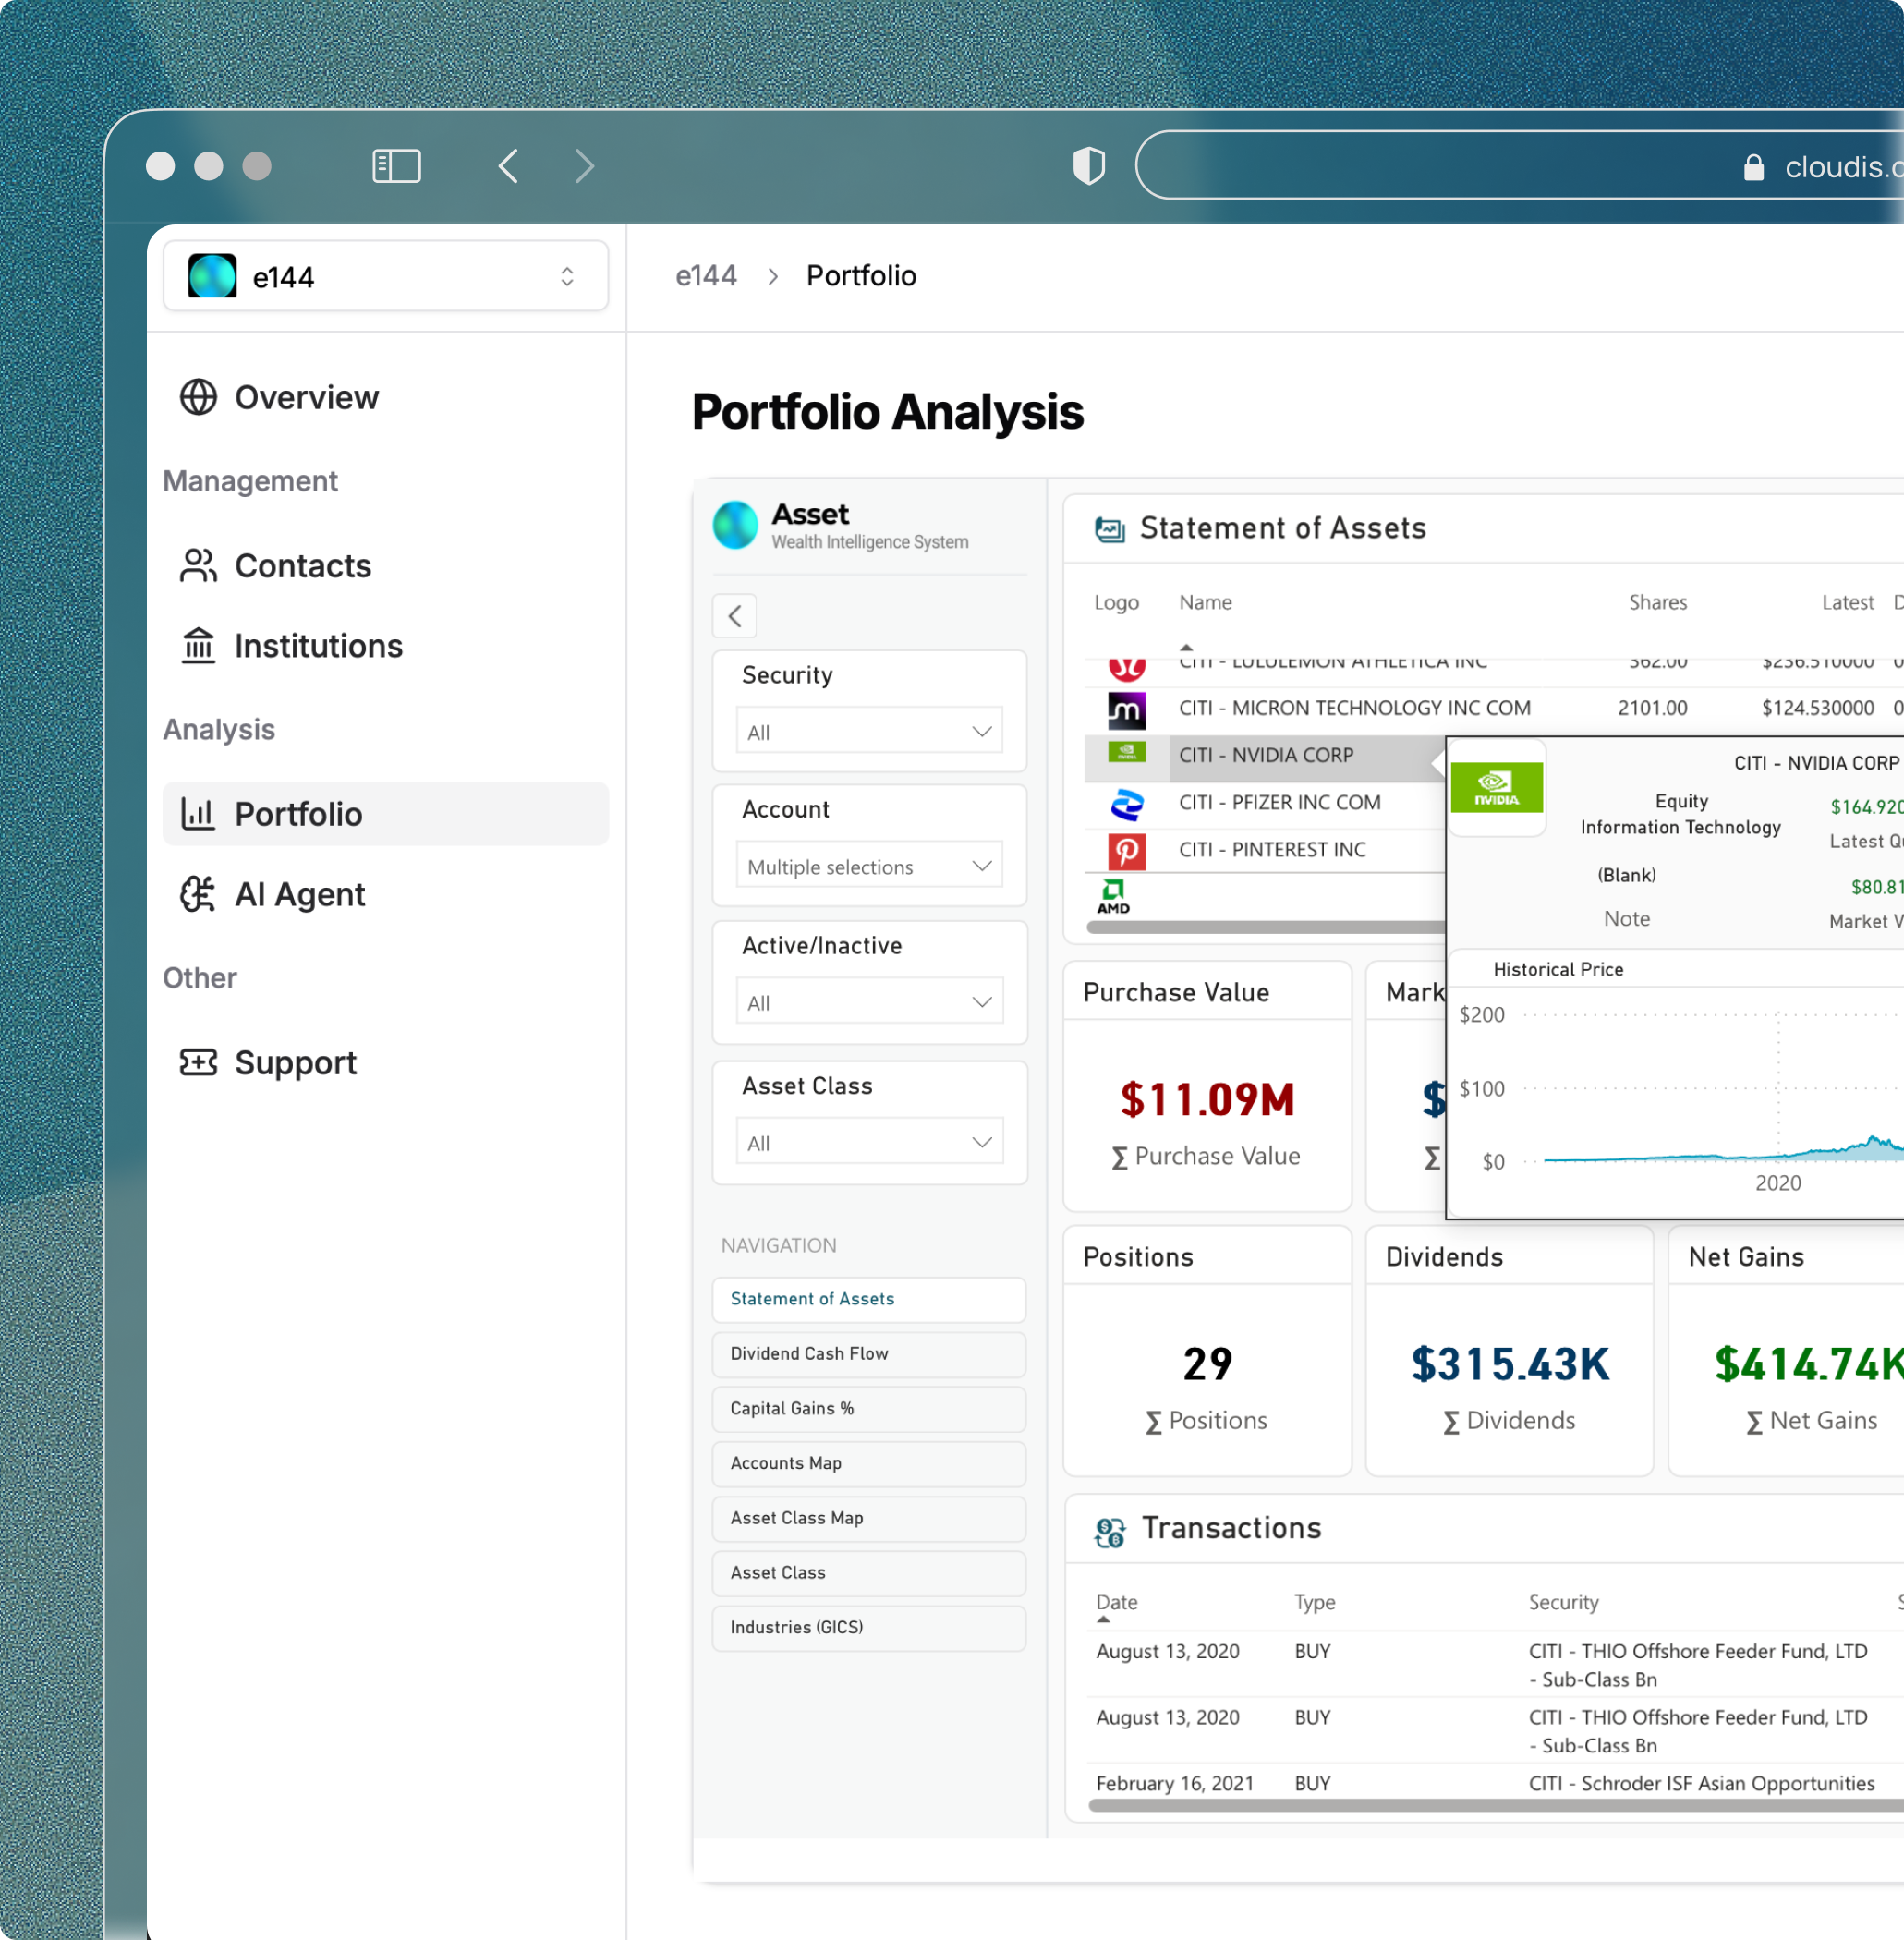Click the AMD logo
This screenshot has height=1940, width=1904.
click(1113, 896)
